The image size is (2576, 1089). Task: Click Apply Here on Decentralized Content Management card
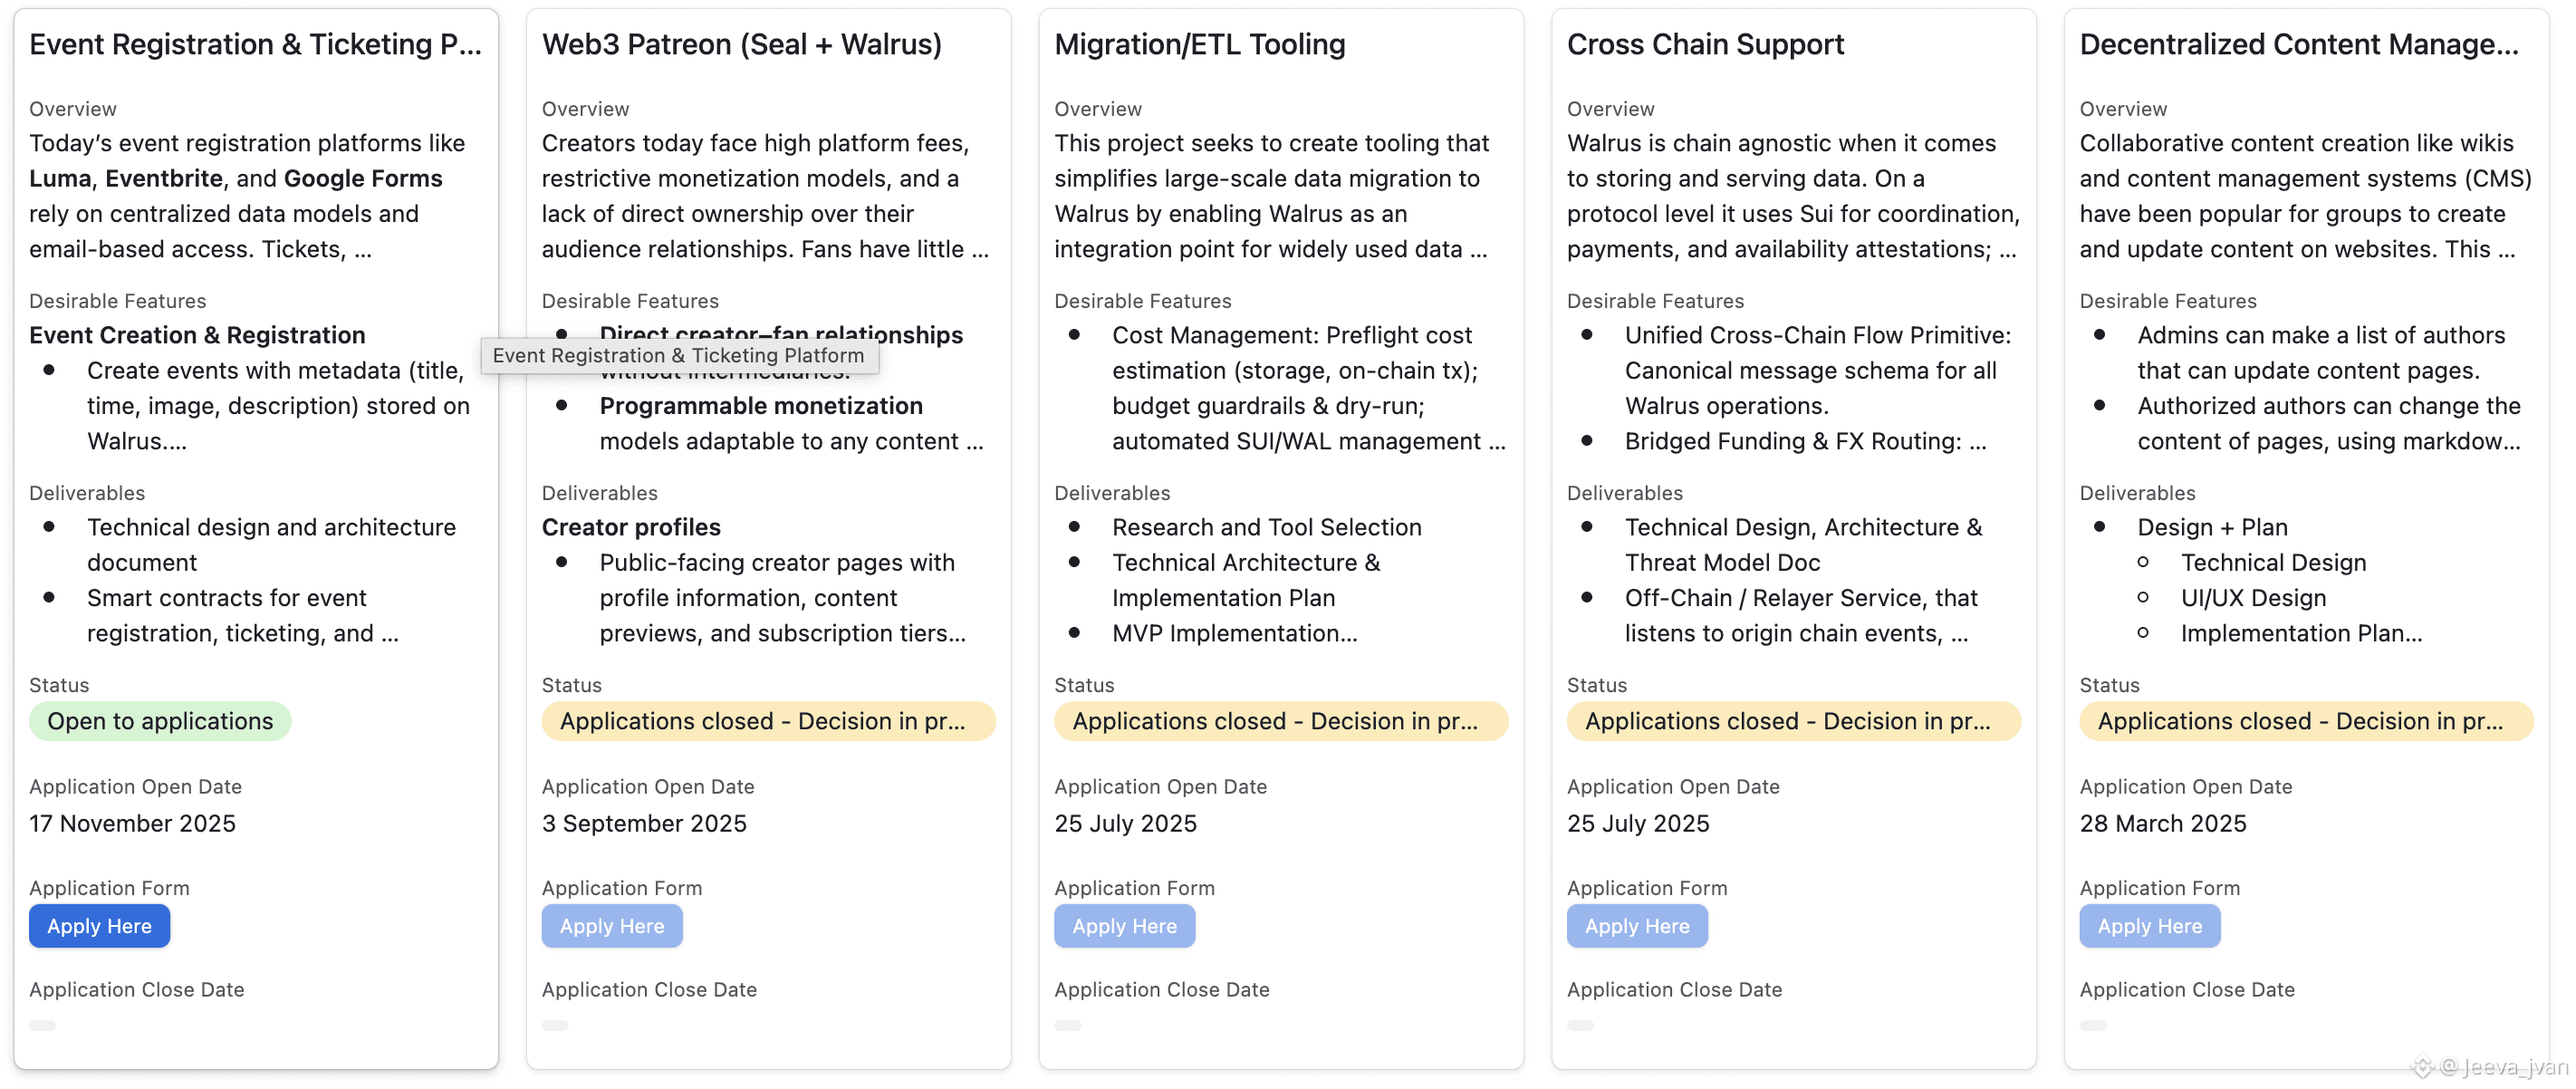(2149, 926)
